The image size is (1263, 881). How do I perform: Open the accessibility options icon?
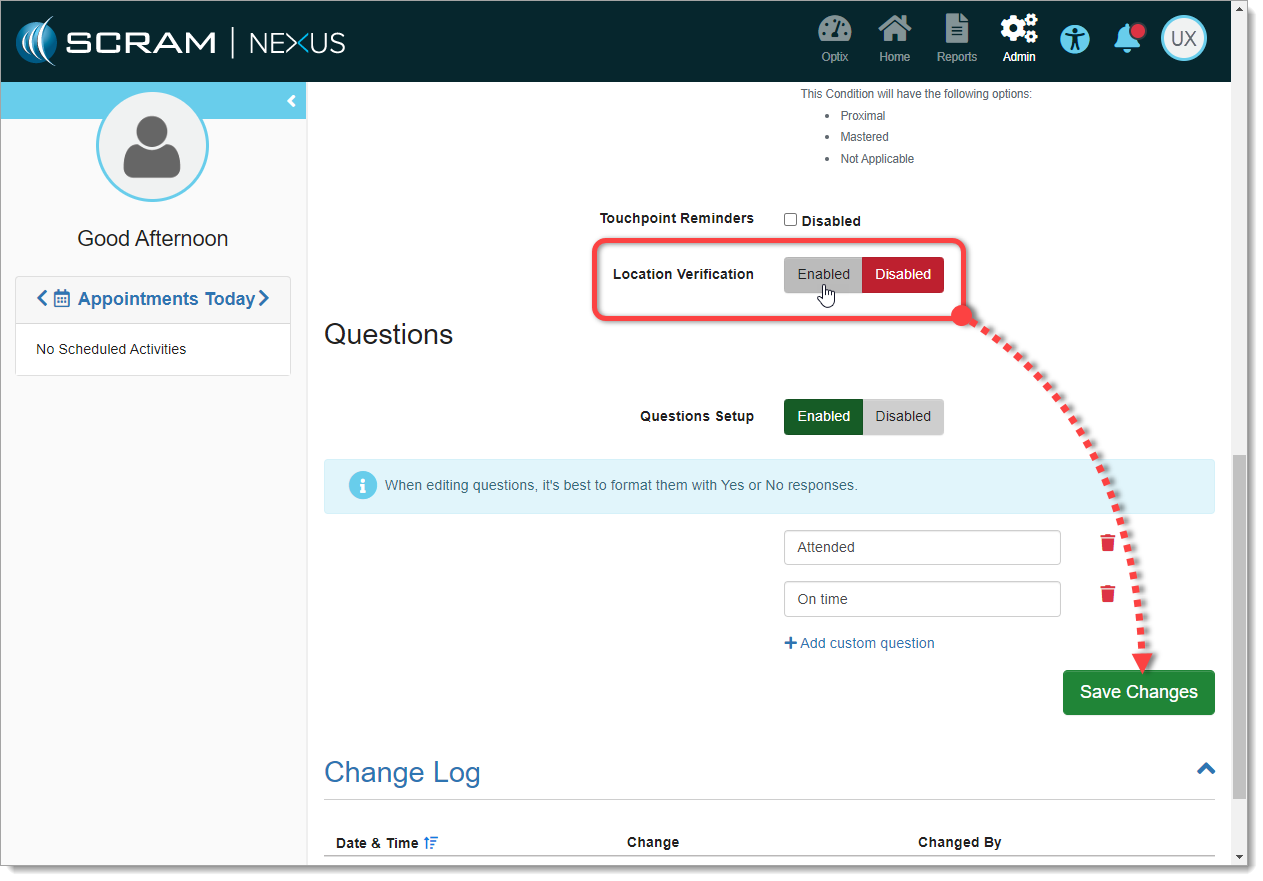coord(1075,40)
